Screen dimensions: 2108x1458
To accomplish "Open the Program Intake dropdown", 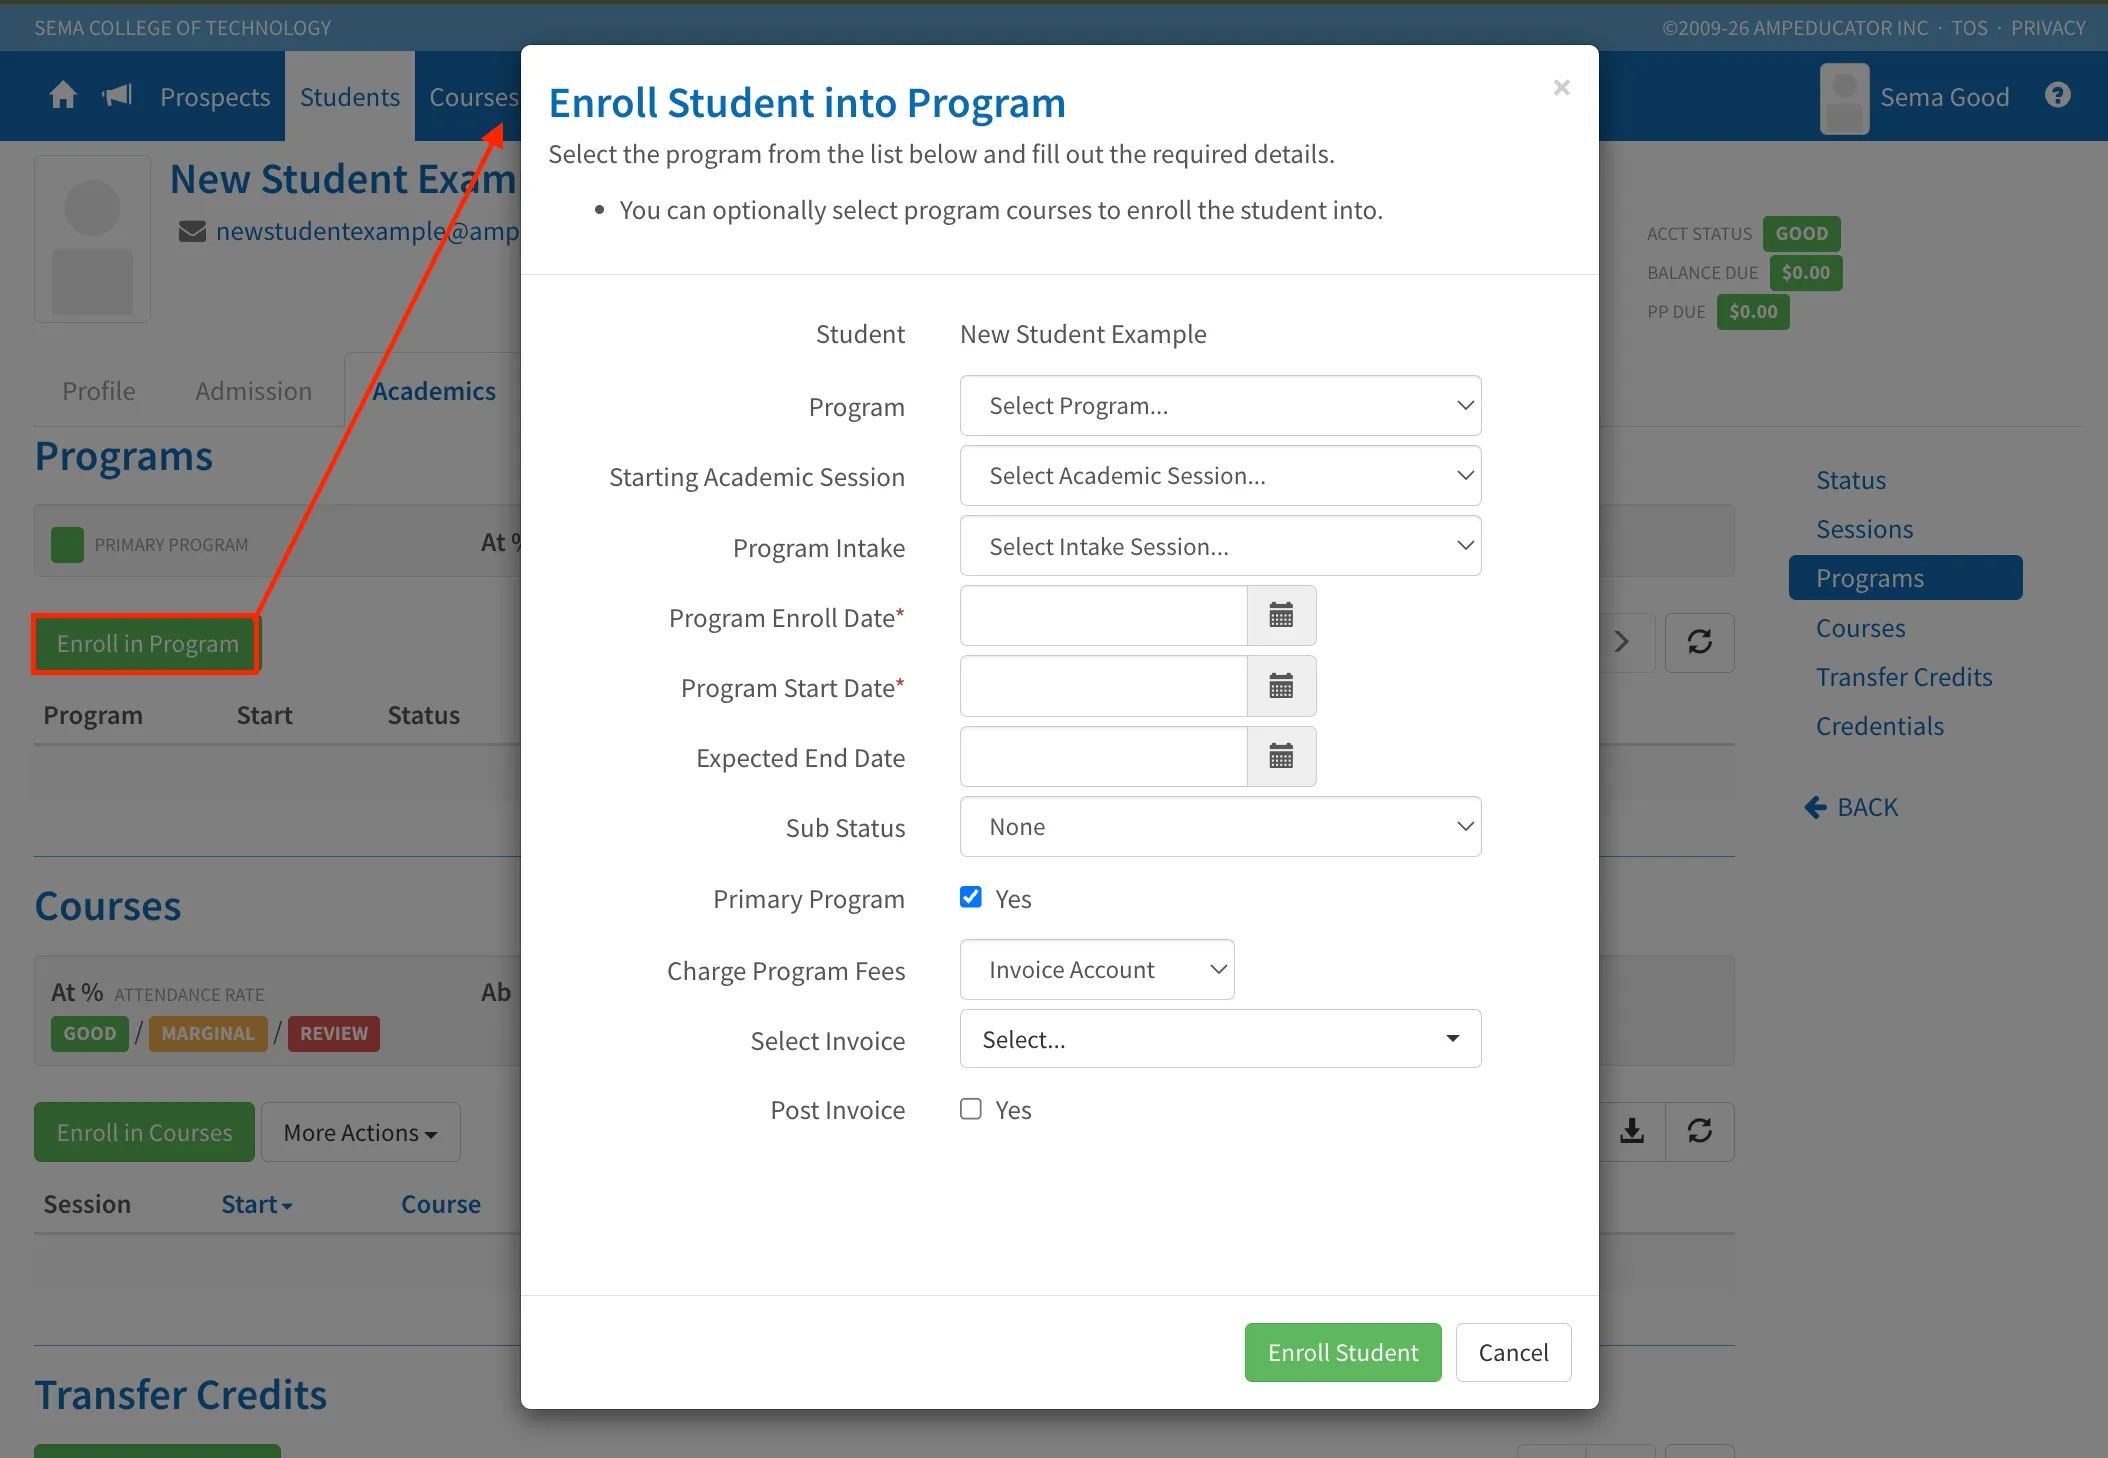I will pyautogui.click(x=1220, y=546).
